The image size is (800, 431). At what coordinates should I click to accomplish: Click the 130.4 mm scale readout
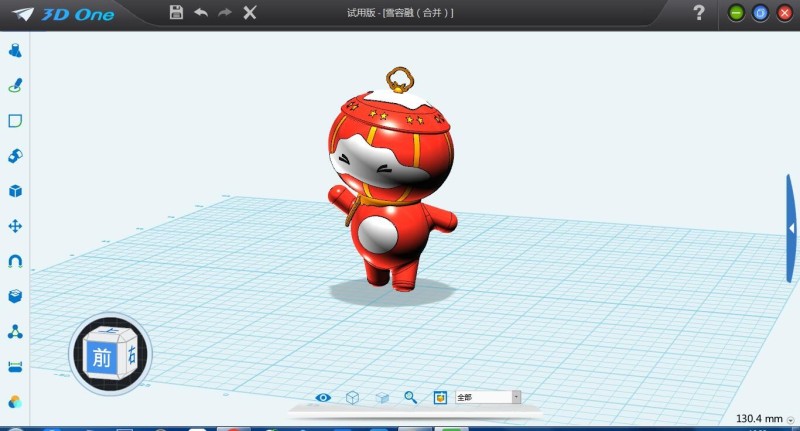[759, 419]
